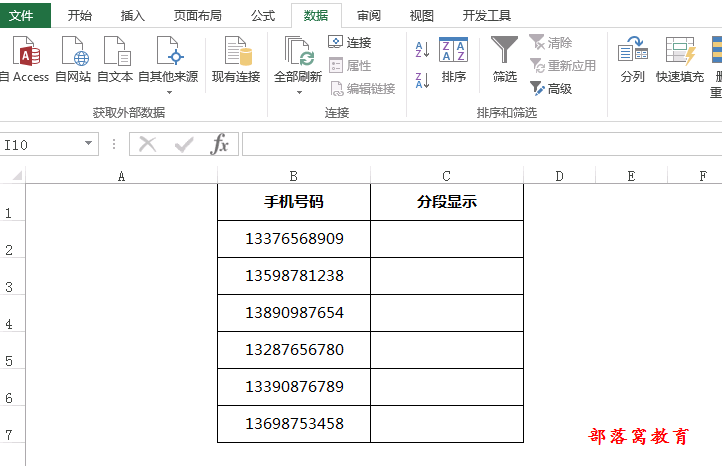The image size is (722, 466).
Task: Click the 连接 connections button
Action: pos(350,42)
